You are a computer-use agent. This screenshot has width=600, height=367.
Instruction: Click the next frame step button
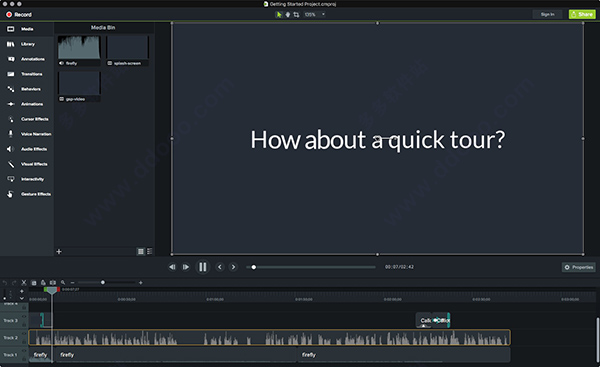click(x=186, y=267)
